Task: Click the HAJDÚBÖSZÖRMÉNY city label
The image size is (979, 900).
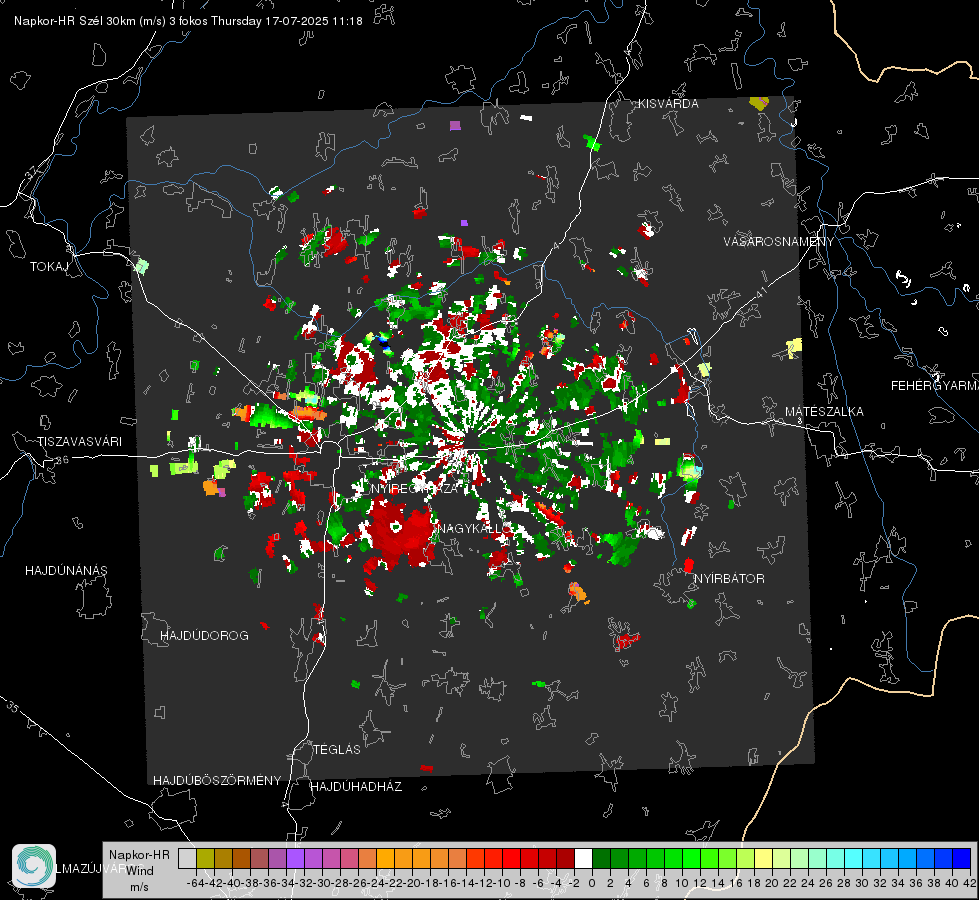Action: click(217, 781)
